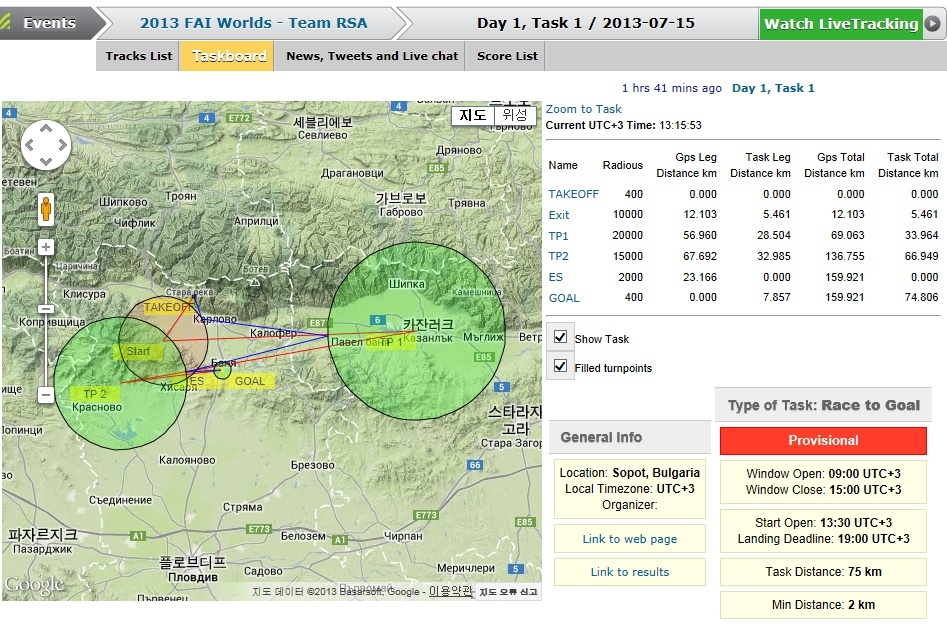This screenshot has width=947, height=631.
Task: Select Exit turnpoint in table
Action: pos(559,215)
